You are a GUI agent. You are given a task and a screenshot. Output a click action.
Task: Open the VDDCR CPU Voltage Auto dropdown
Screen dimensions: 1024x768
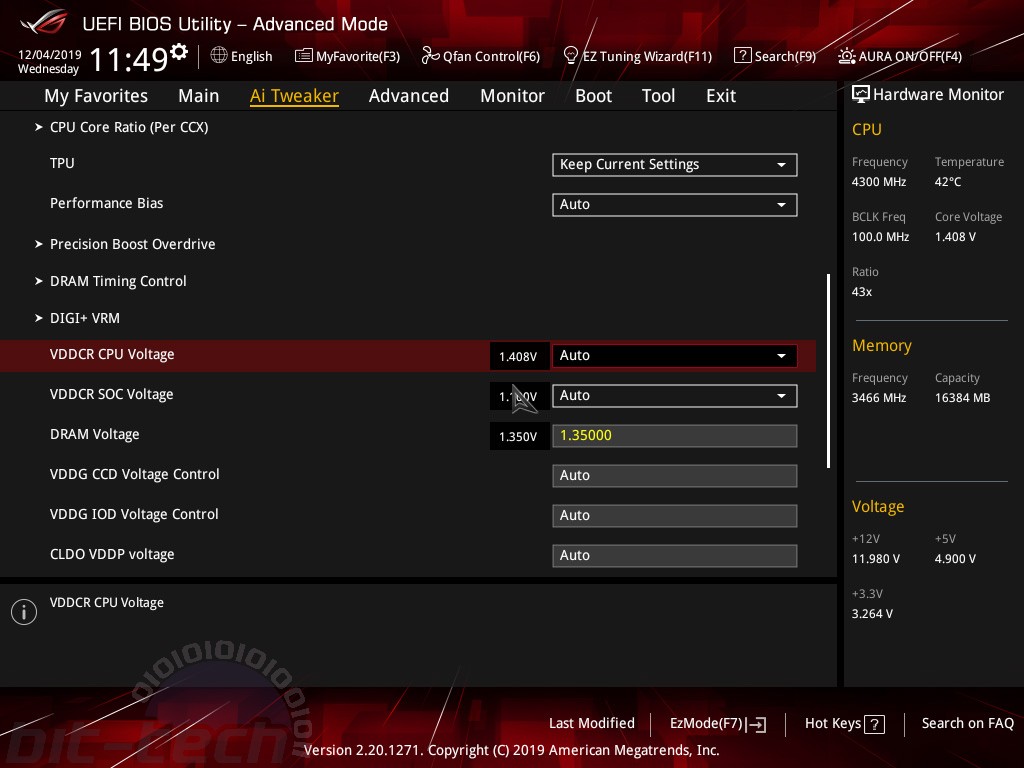coord(675,355)
